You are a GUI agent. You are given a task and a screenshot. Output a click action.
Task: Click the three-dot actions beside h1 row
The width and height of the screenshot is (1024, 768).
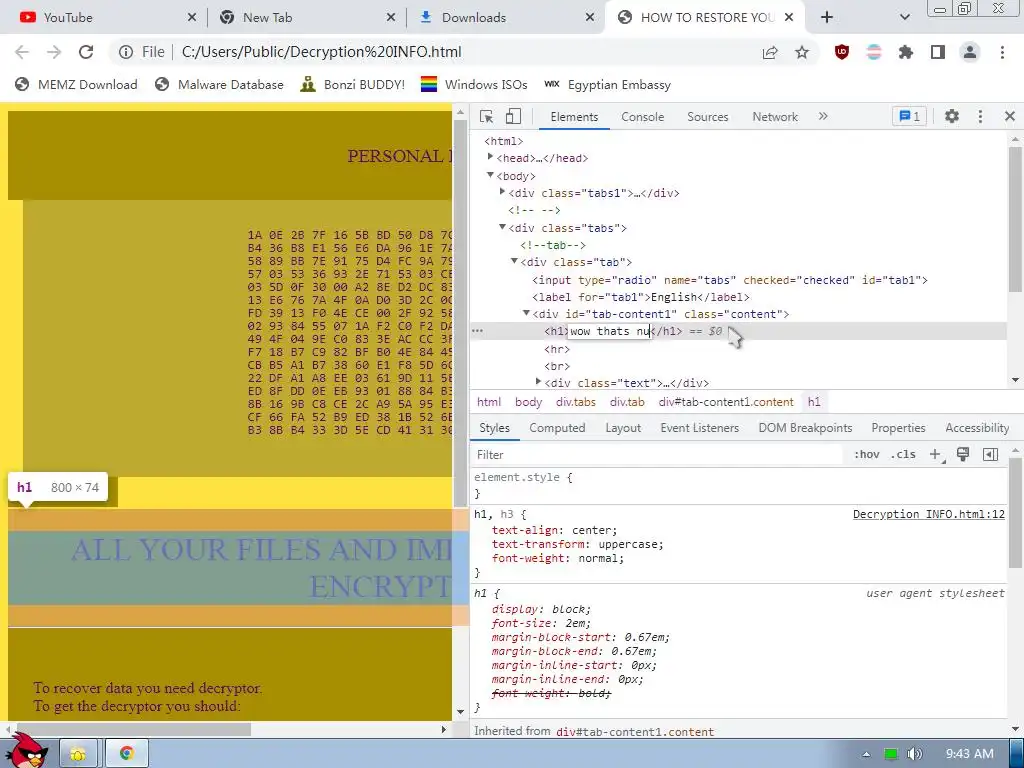[477, 331]
